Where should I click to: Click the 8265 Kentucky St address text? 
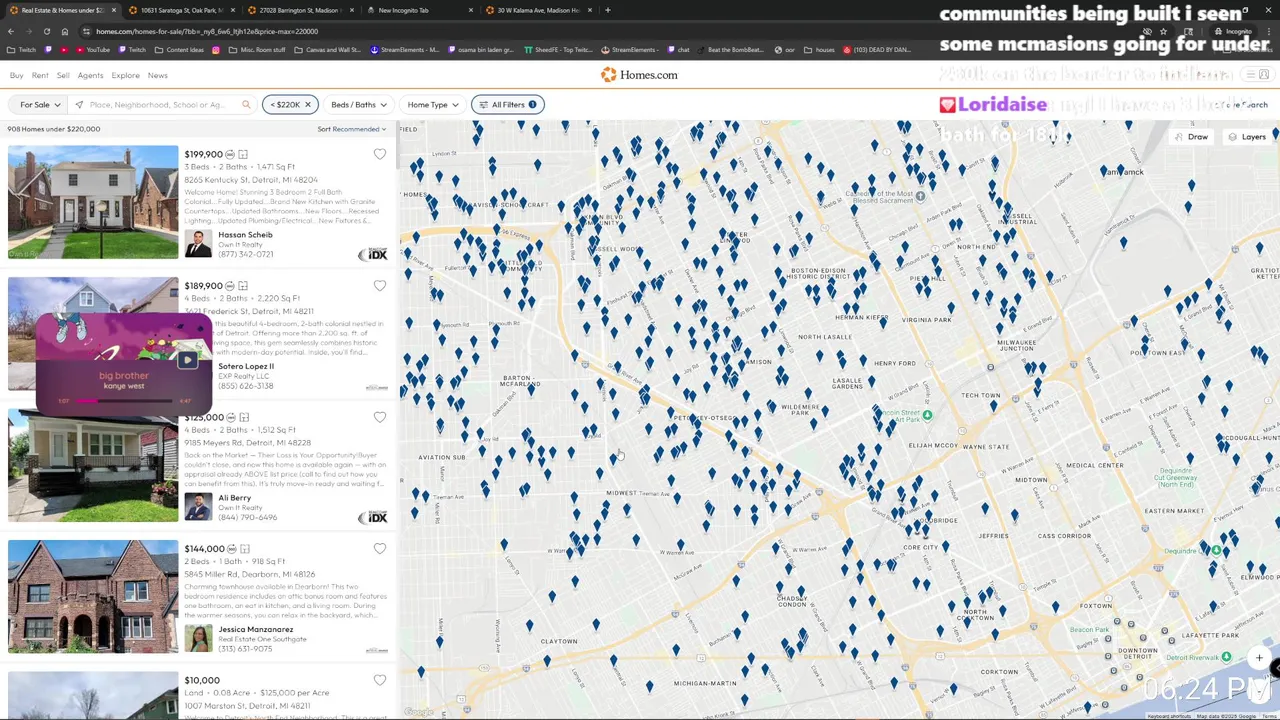(x=251, y=180)
